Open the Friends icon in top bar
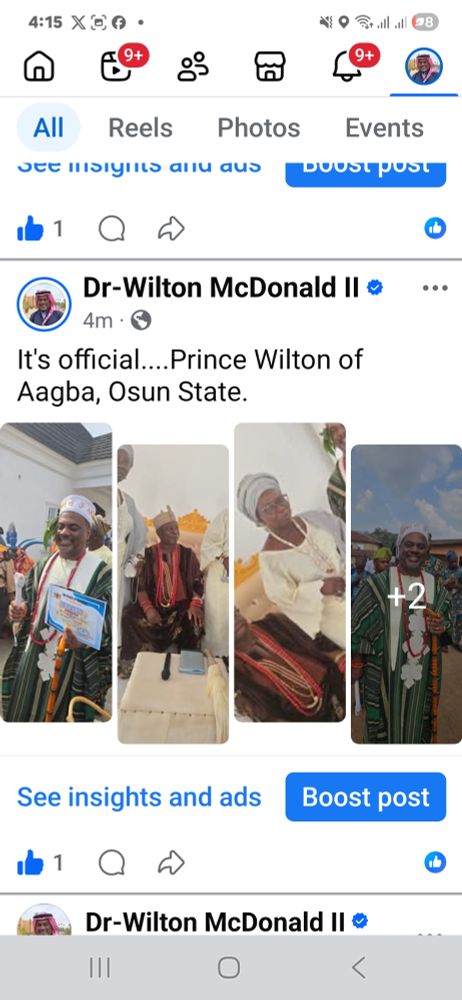 click(x=193, y=66)
